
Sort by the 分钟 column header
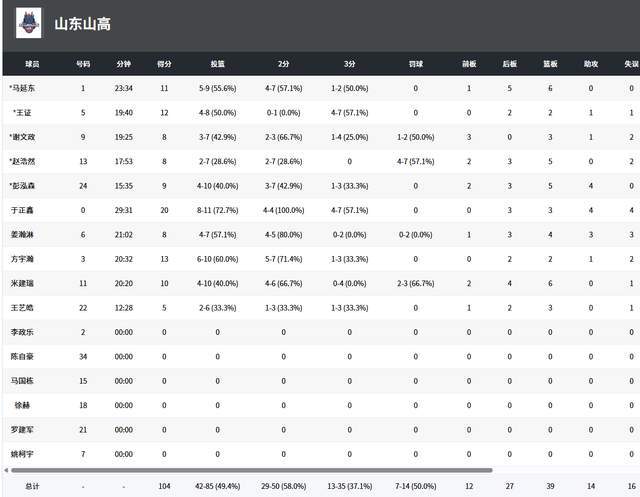tap(123, 63)
